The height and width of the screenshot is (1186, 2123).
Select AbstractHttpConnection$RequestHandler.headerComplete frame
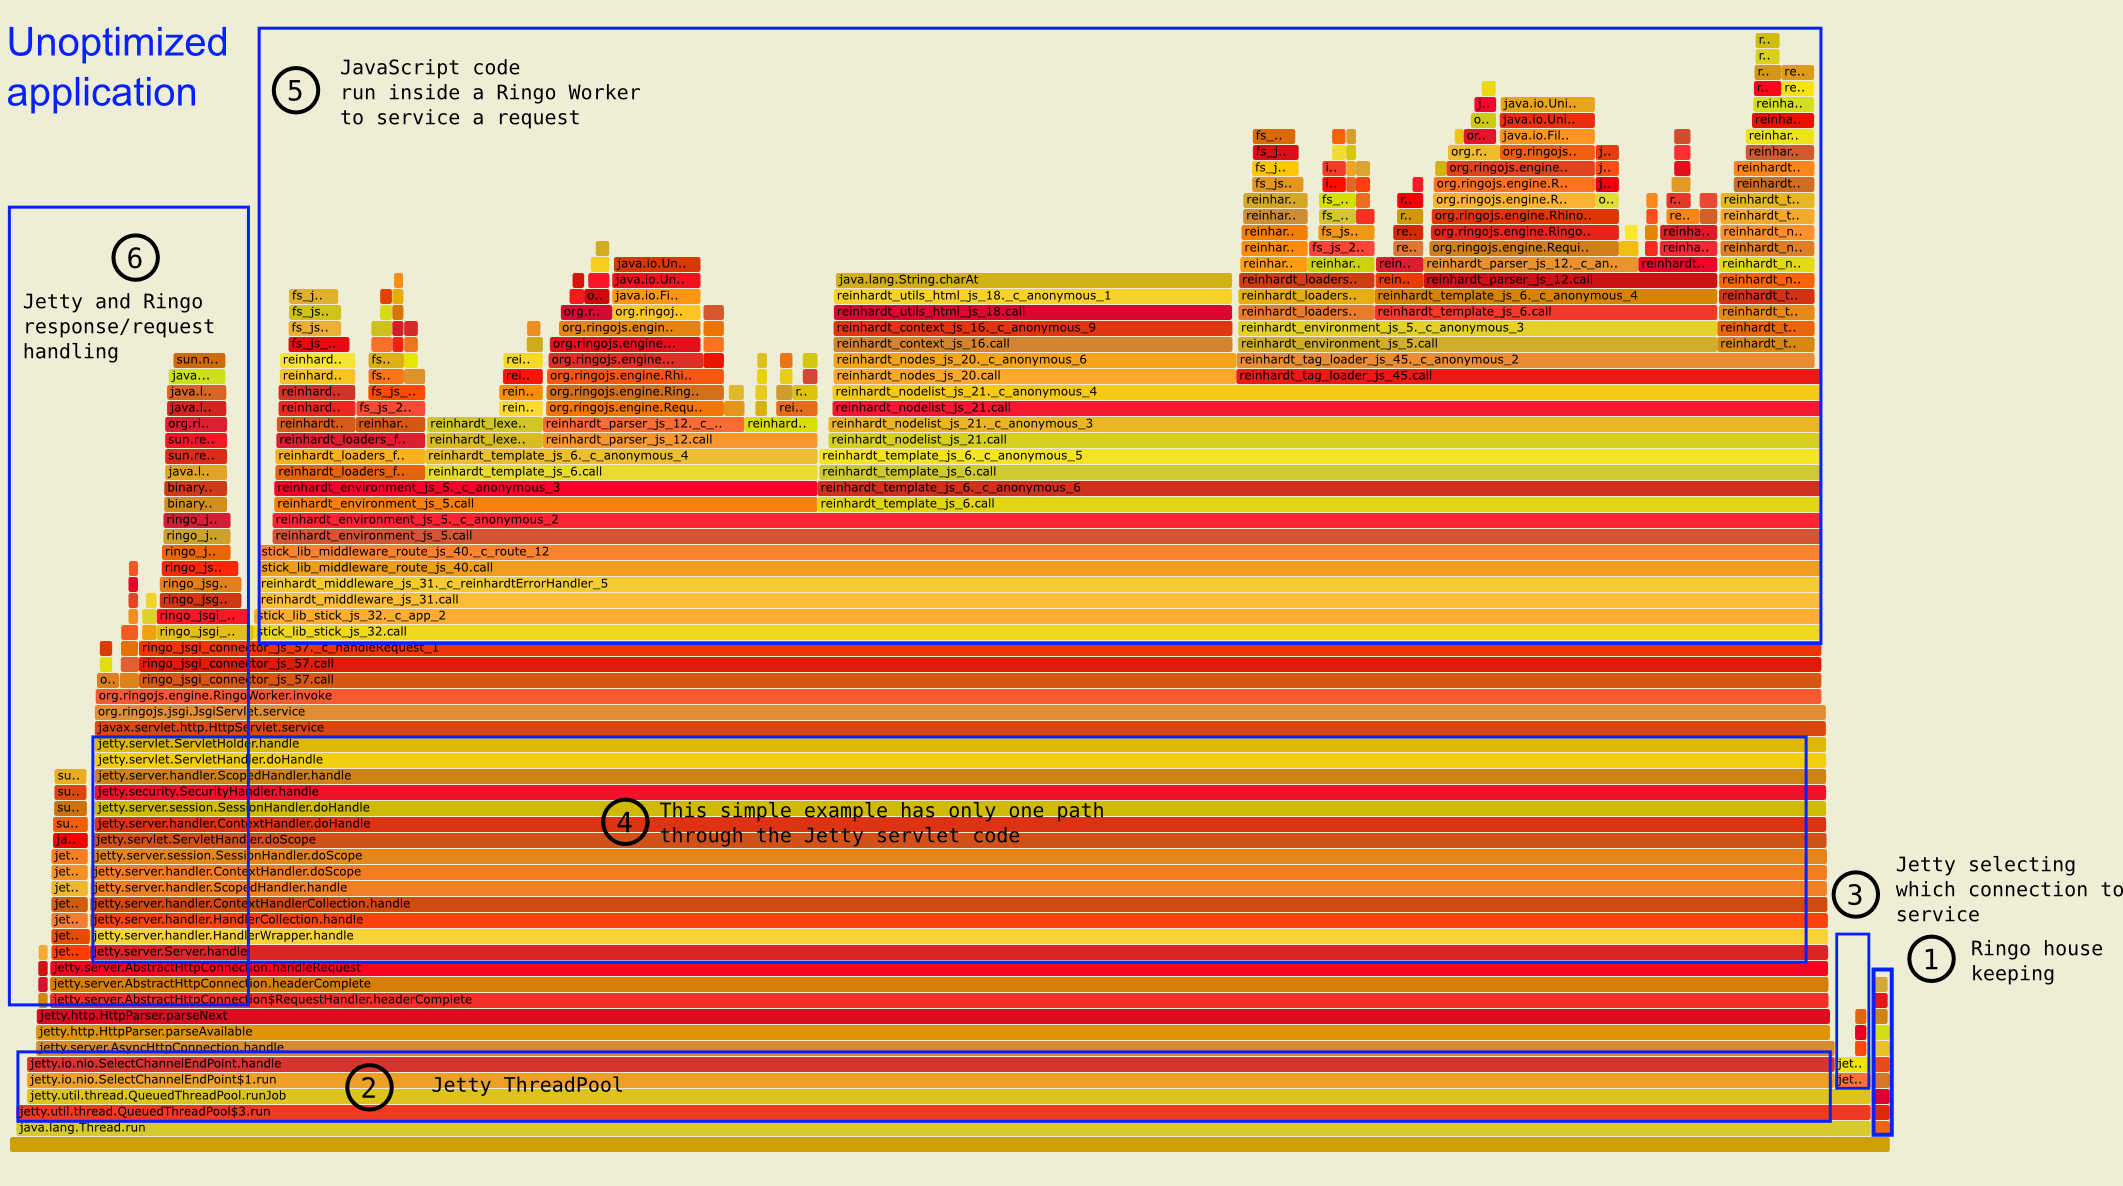(x=939, y=1000)
